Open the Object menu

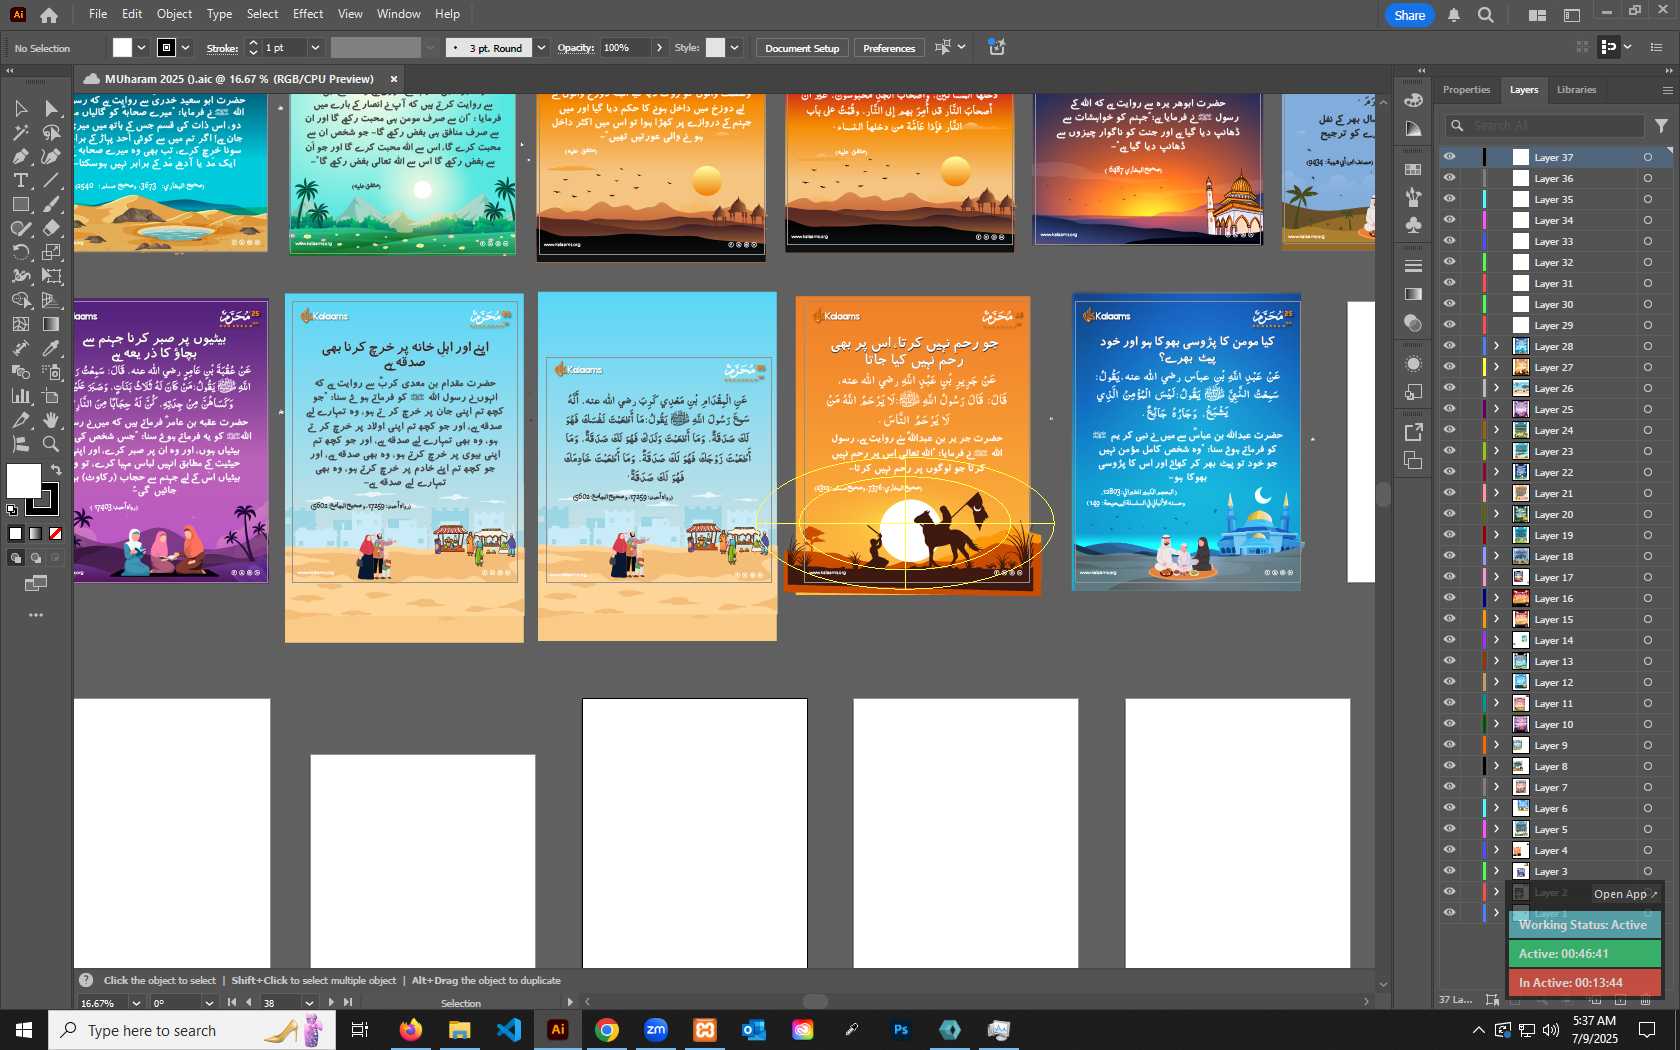point(174,14)
